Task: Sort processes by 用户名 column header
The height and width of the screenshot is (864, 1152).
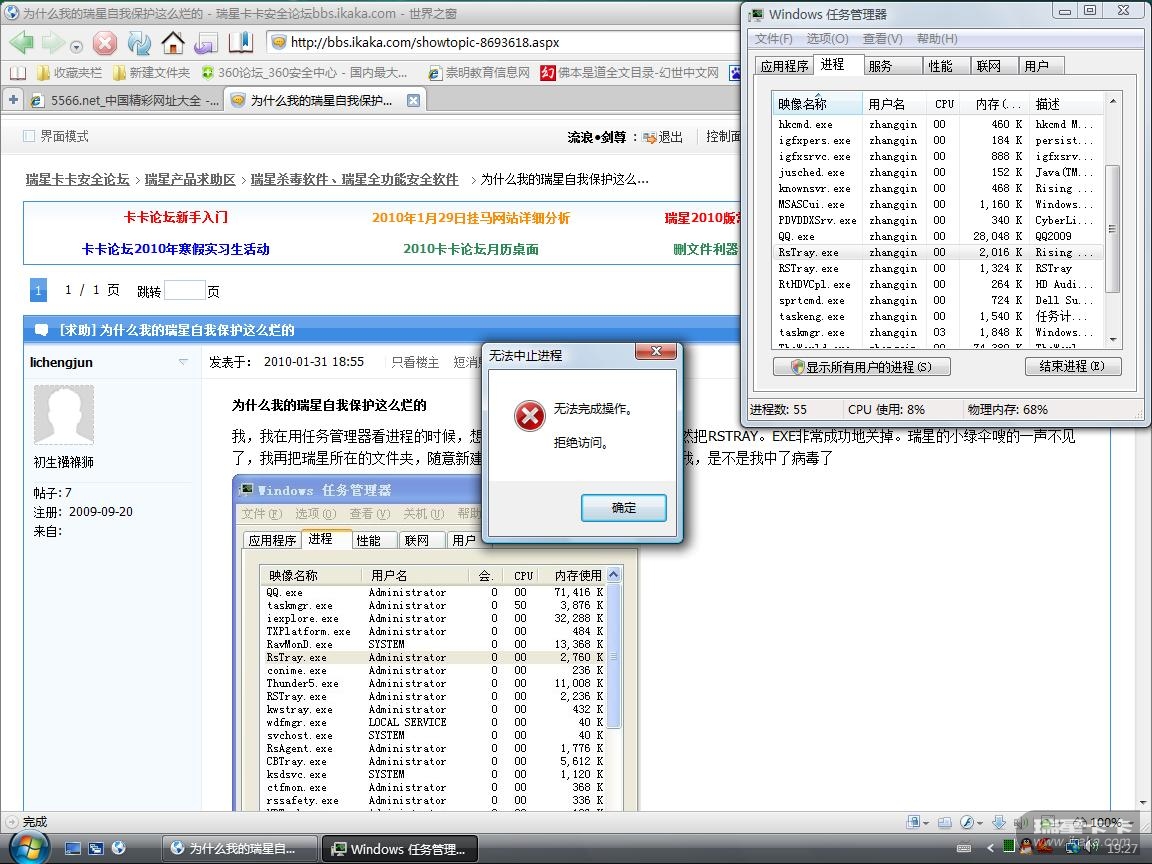Action: coord(894,104)
